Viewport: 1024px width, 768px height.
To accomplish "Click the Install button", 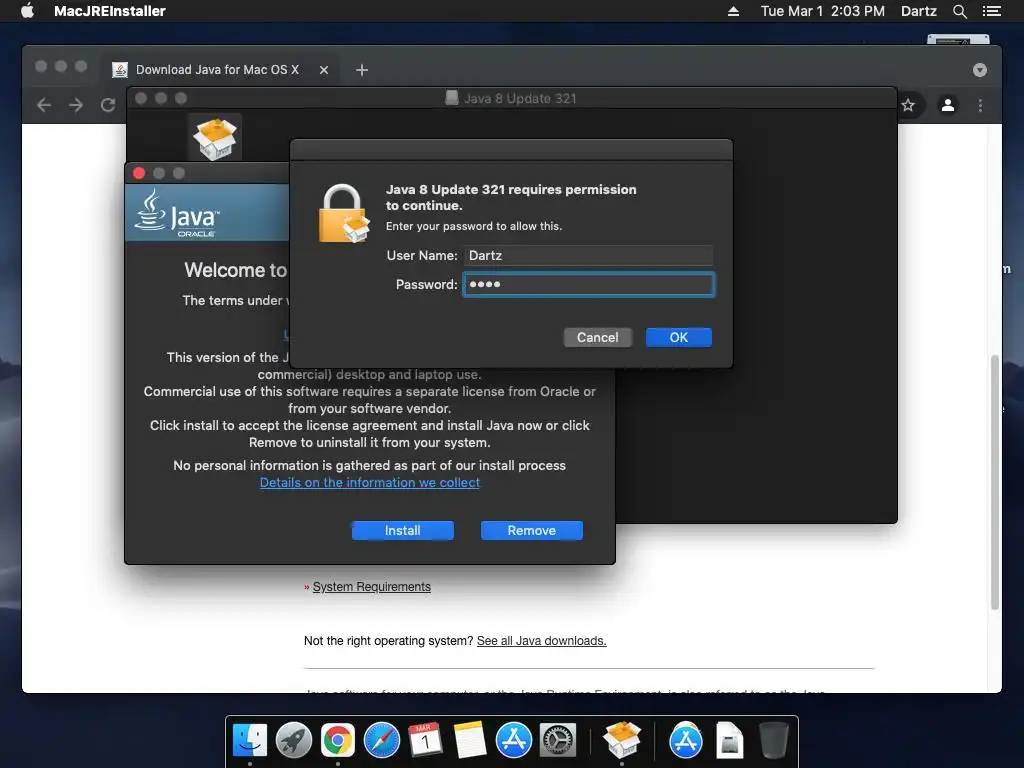I will pyautogui.click(x=402, y=531).
